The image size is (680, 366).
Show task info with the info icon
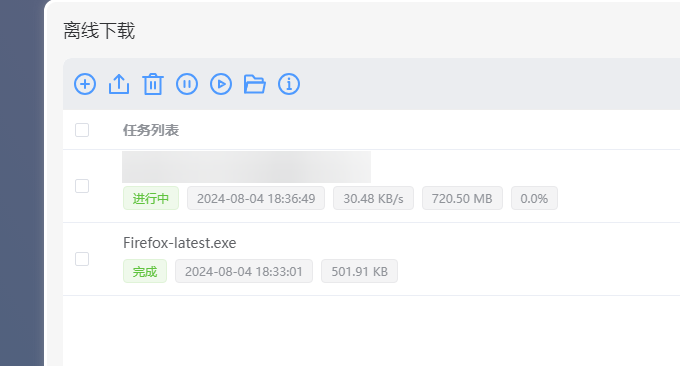(x=289, y=84)
